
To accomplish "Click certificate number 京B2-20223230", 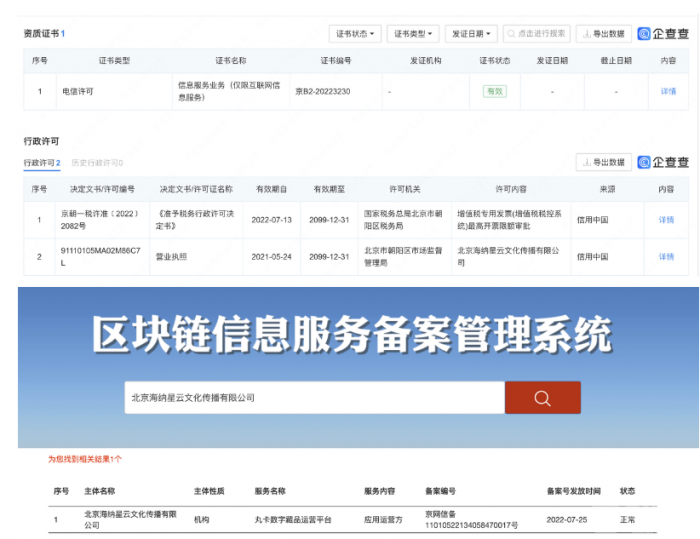I will coord(323,92).
